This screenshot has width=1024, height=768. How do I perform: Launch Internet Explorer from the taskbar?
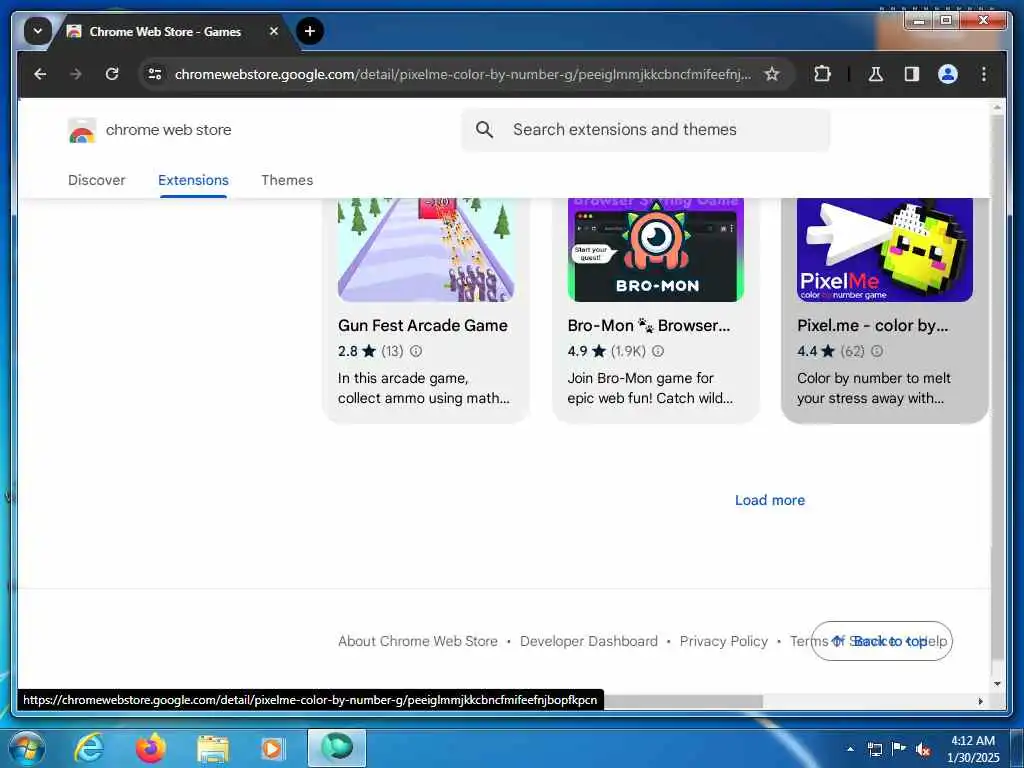click(x=89, y=748)
